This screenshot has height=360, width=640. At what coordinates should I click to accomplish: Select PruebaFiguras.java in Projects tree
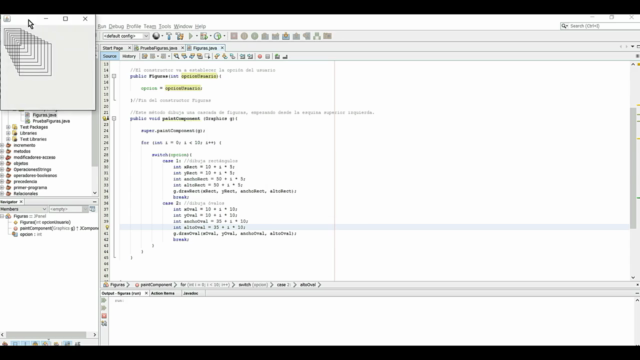(x=51, y=121)
